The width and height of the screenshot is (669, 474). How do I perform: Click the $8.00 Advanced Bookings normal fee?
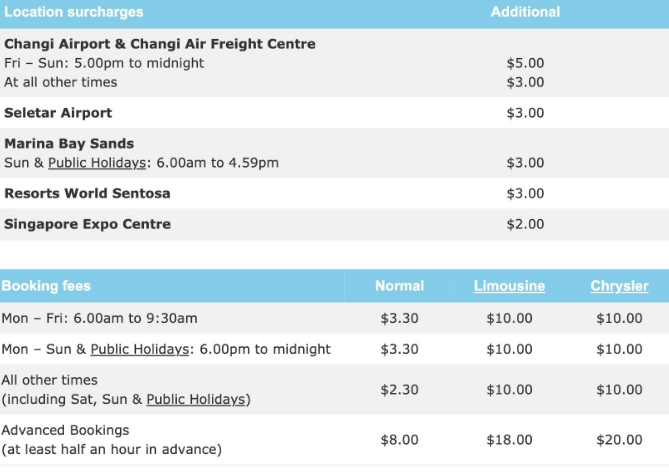coord(399,439)
